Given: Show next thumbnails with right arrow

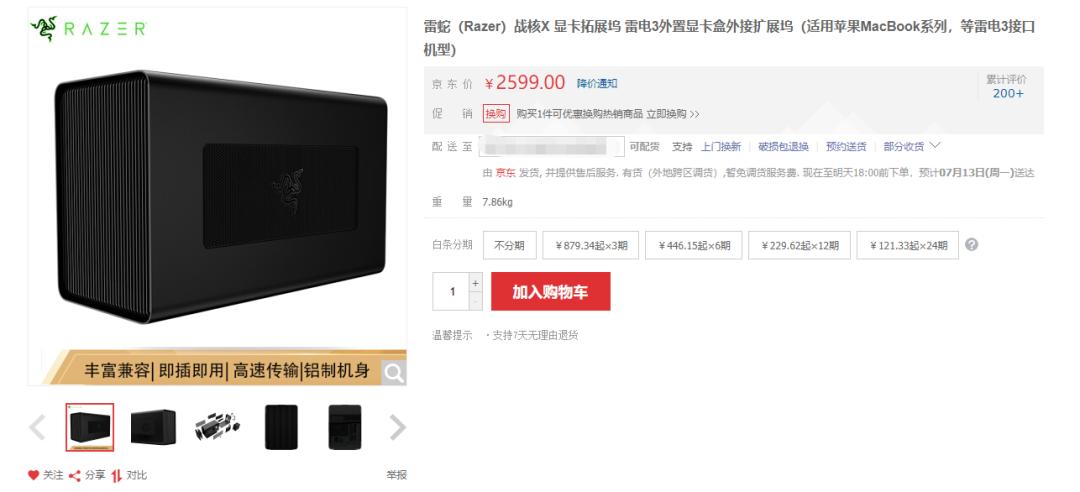Looking at the screenshot, I should 397,427.
